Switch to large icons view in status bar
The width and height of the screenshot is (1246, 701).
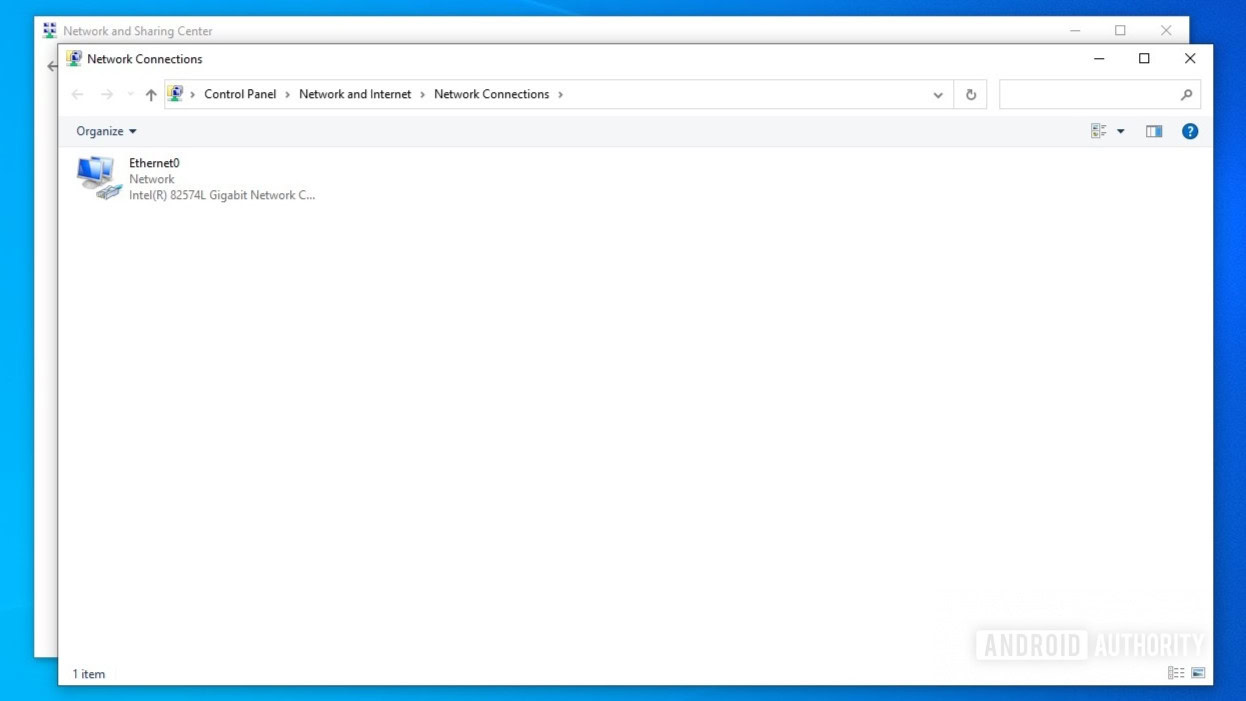pyautogui.click(x=1198, y=673)
